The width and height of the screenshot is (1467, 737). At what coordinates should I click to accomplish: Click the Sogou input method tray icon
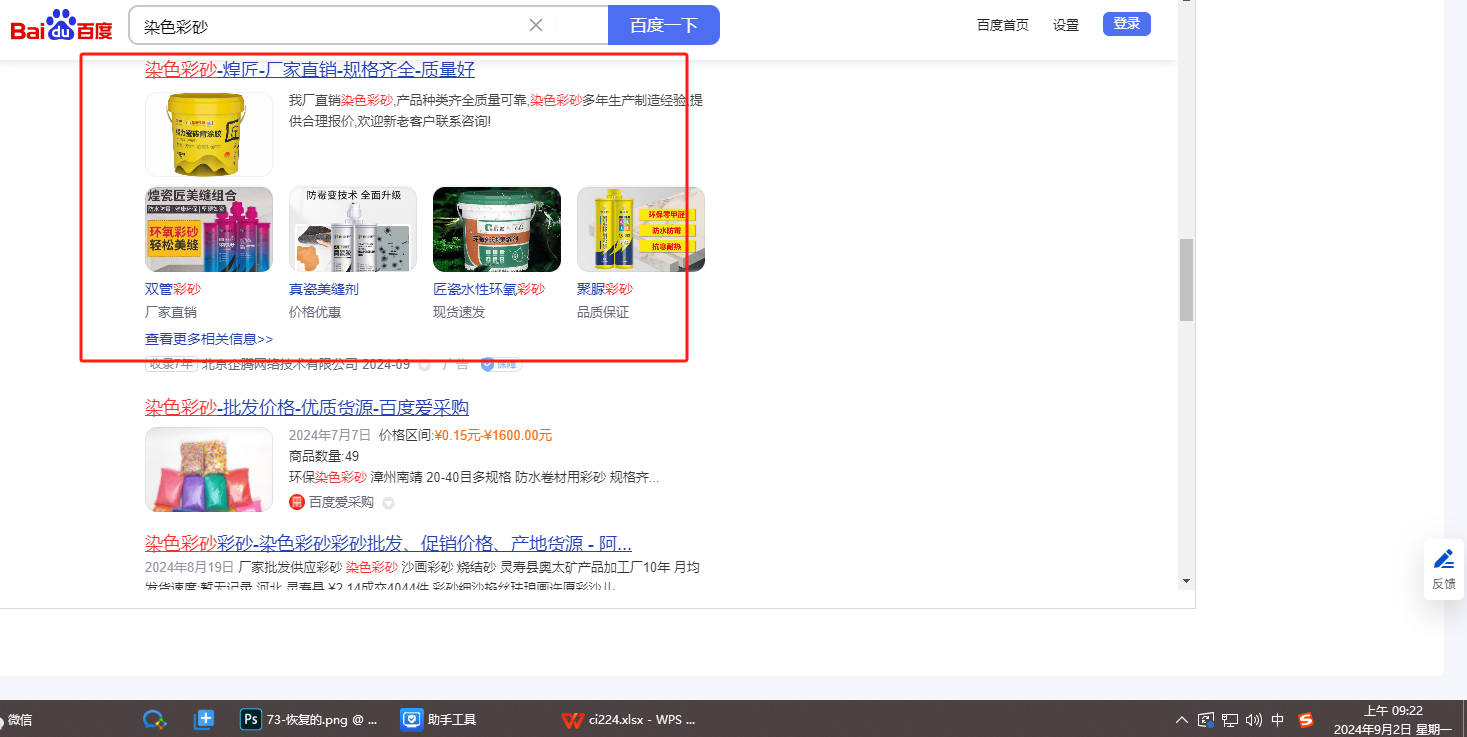[x=1305, y=719]
